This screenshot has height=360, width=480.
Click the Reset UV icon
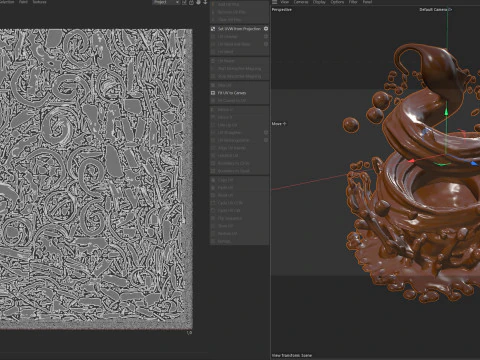tap(213, 195)
